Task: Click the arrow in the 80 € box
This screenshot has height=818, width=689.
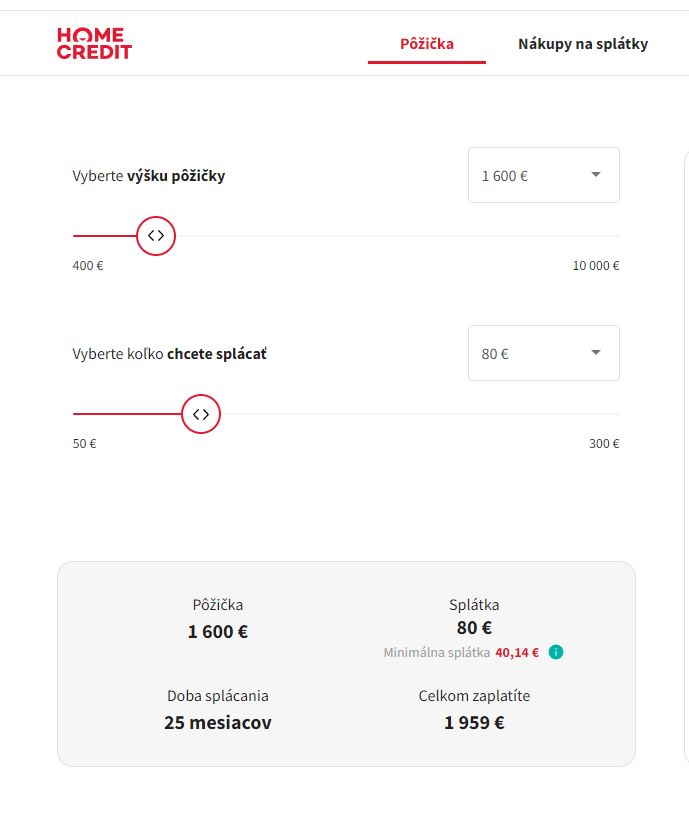Action: pyautogui.click(x=595, y=353)
